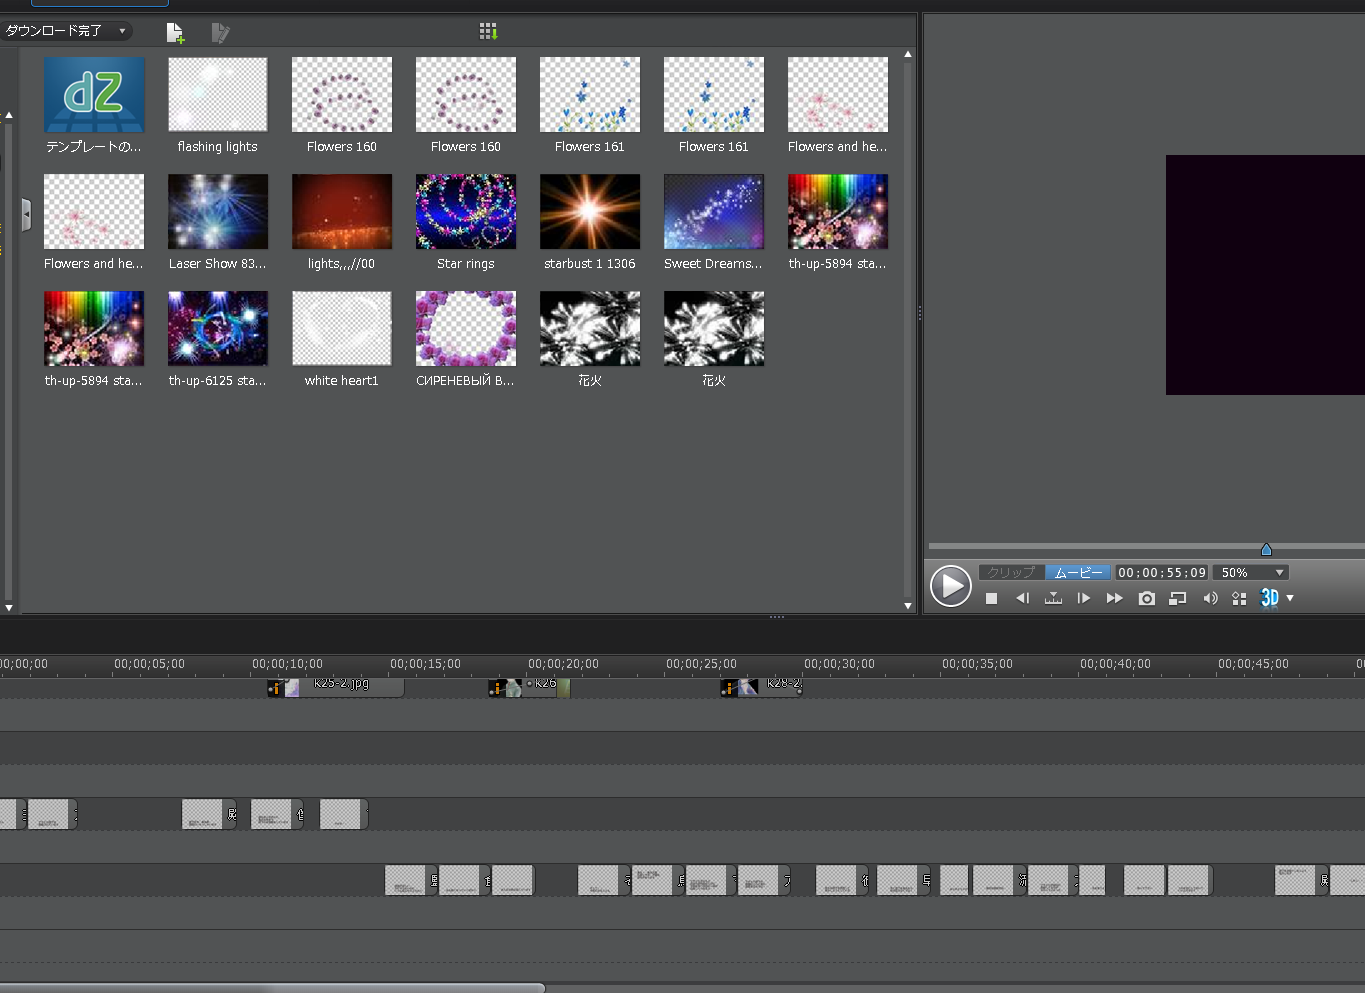This screenshot has height=993, width=1365.
Task: Click the timeline horizontal scrollbar
Action: tap(272, 988)
